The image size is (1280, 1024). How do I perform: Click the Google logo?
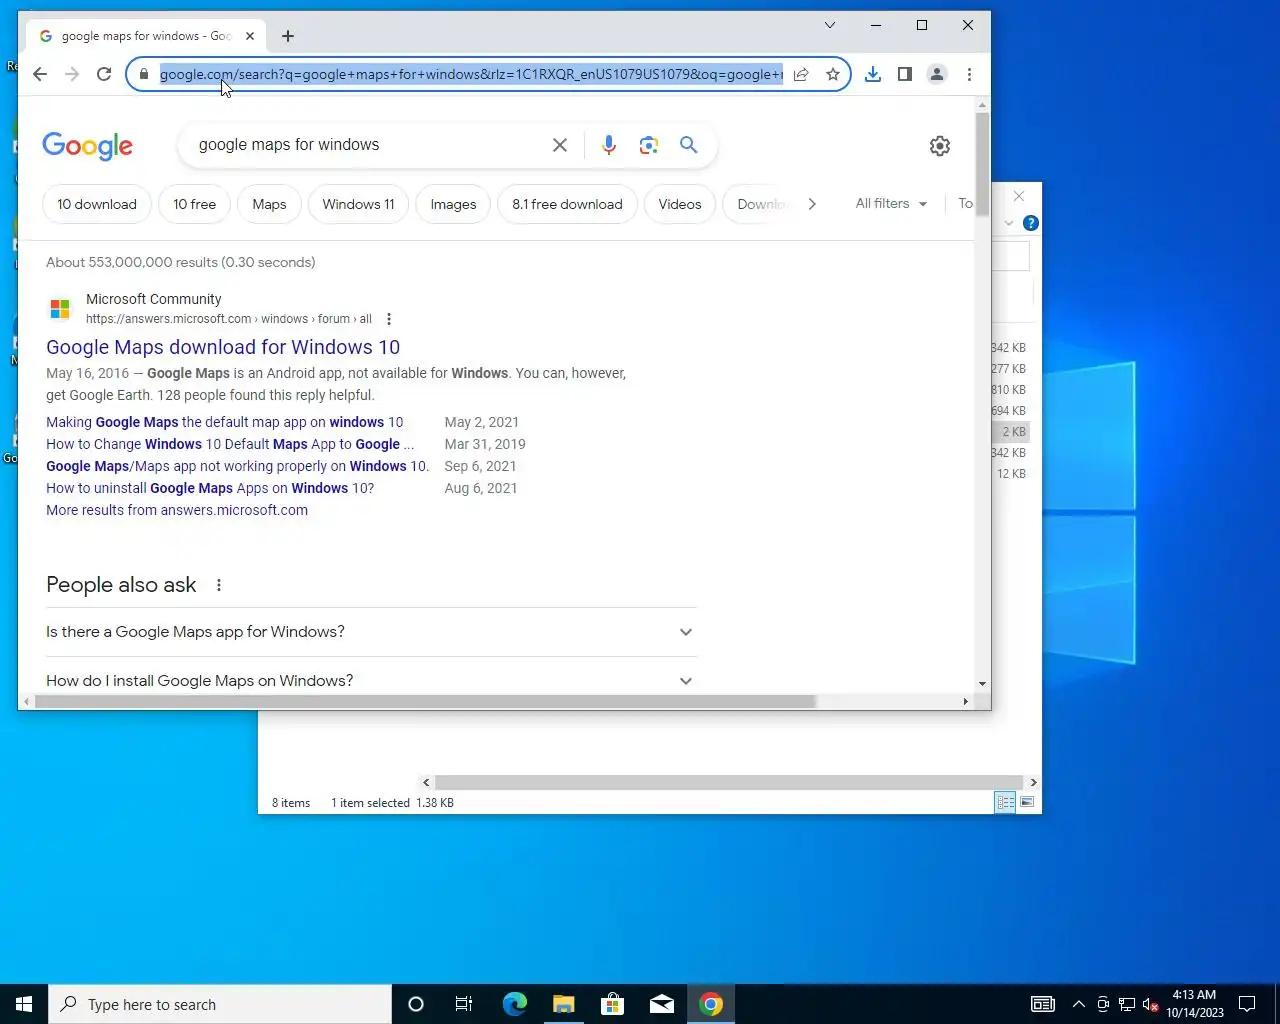click(x=88, y=146)
